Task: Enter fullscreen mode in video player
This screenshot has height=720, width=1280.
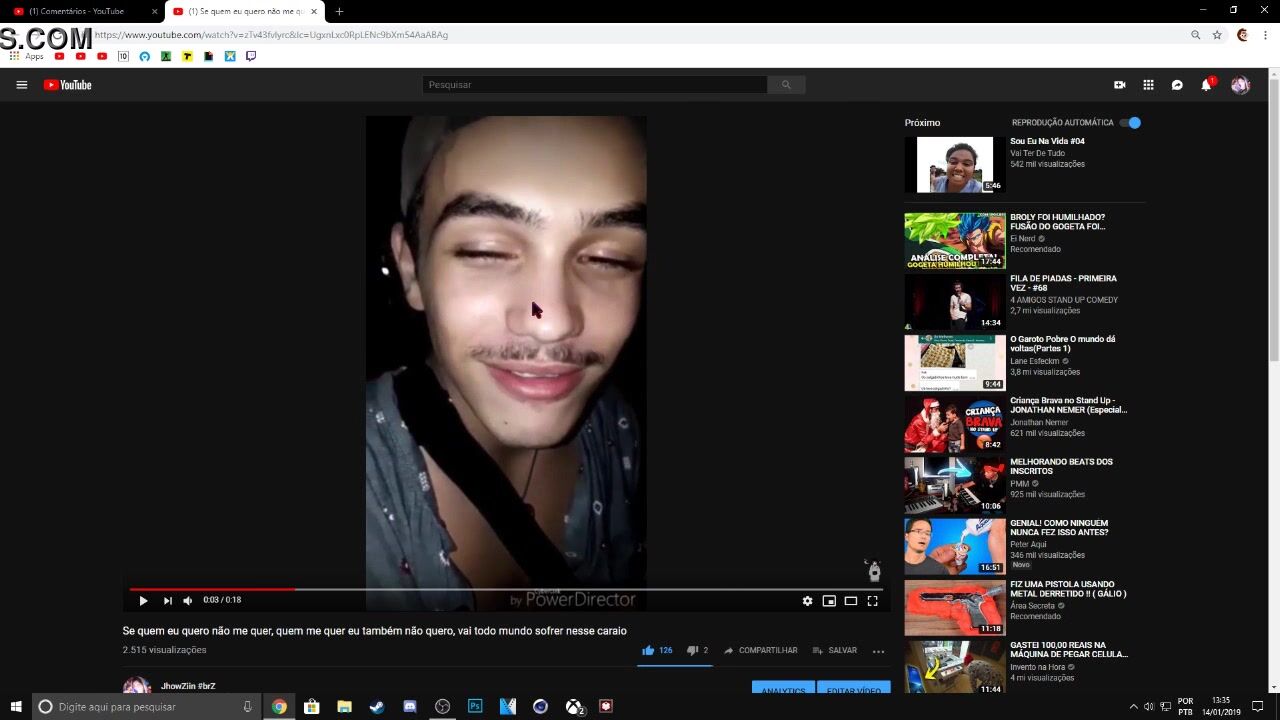Action: pyautogui.click(x=872, y=601)
